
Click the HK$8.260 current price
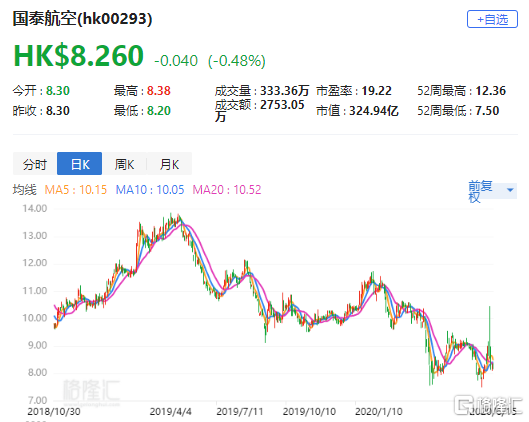pyautogui.click(x=79, y=56)
